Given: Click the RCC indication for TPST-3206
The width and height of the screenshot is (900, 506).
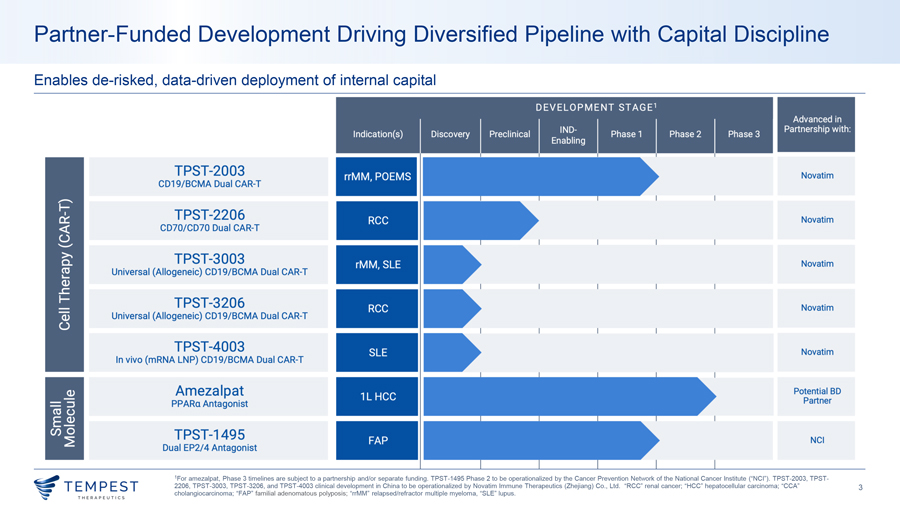Looking at the screenshot, I should (x=377, y=309).
